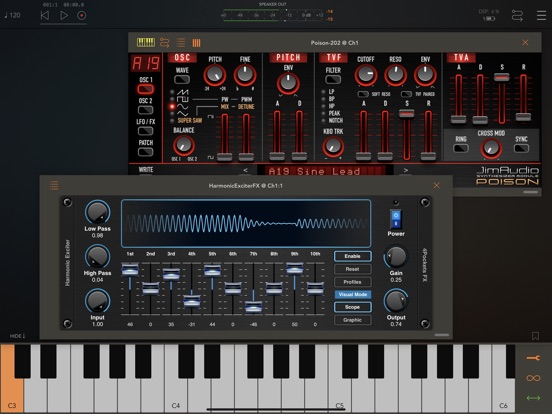Click the CUTOFF knob

pyautogui.click(x=366, y=75)
